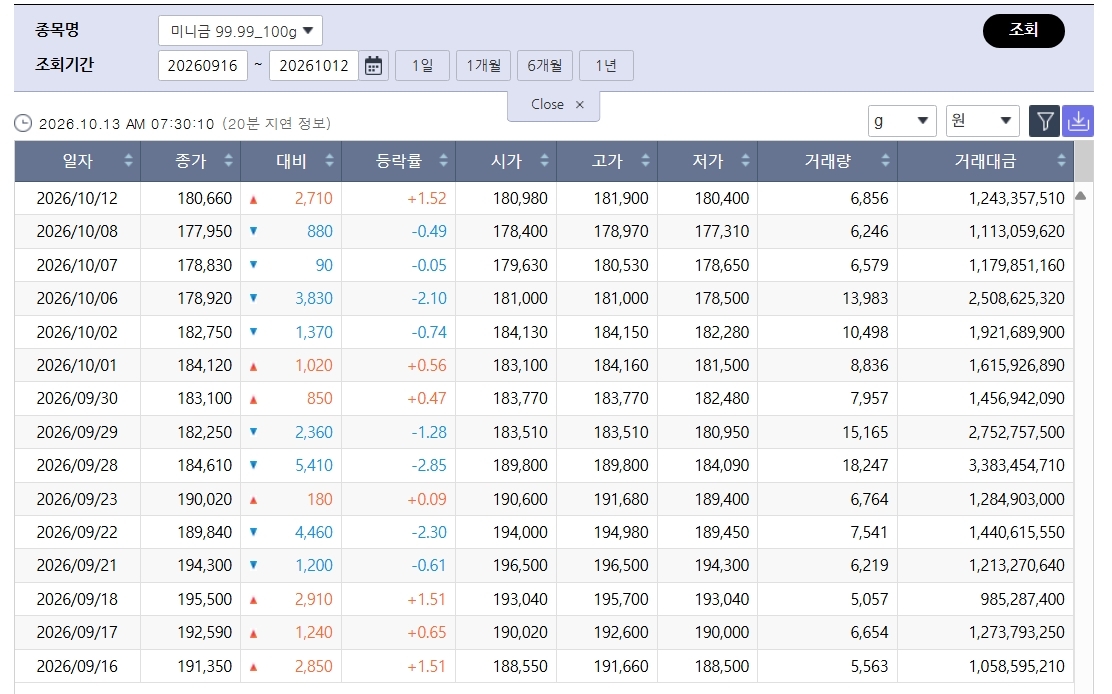Click the 거래대금 header label
The width and height of the screenshot is (1112, 694).
pyautogui.click(x=985, y=161)
